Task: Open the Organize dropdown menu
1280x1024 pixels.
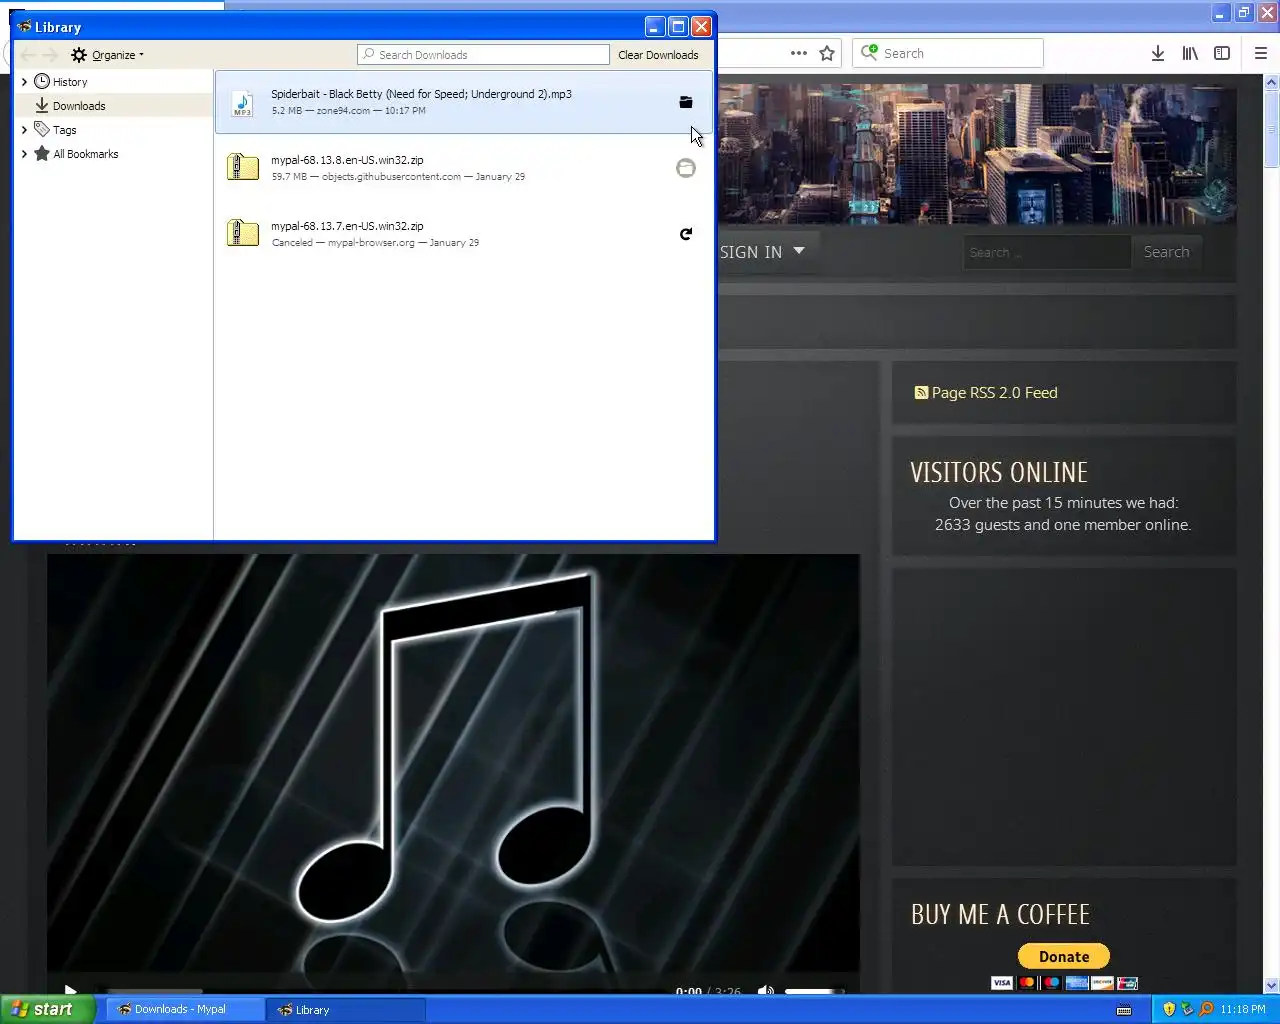Action: (108, 55)
